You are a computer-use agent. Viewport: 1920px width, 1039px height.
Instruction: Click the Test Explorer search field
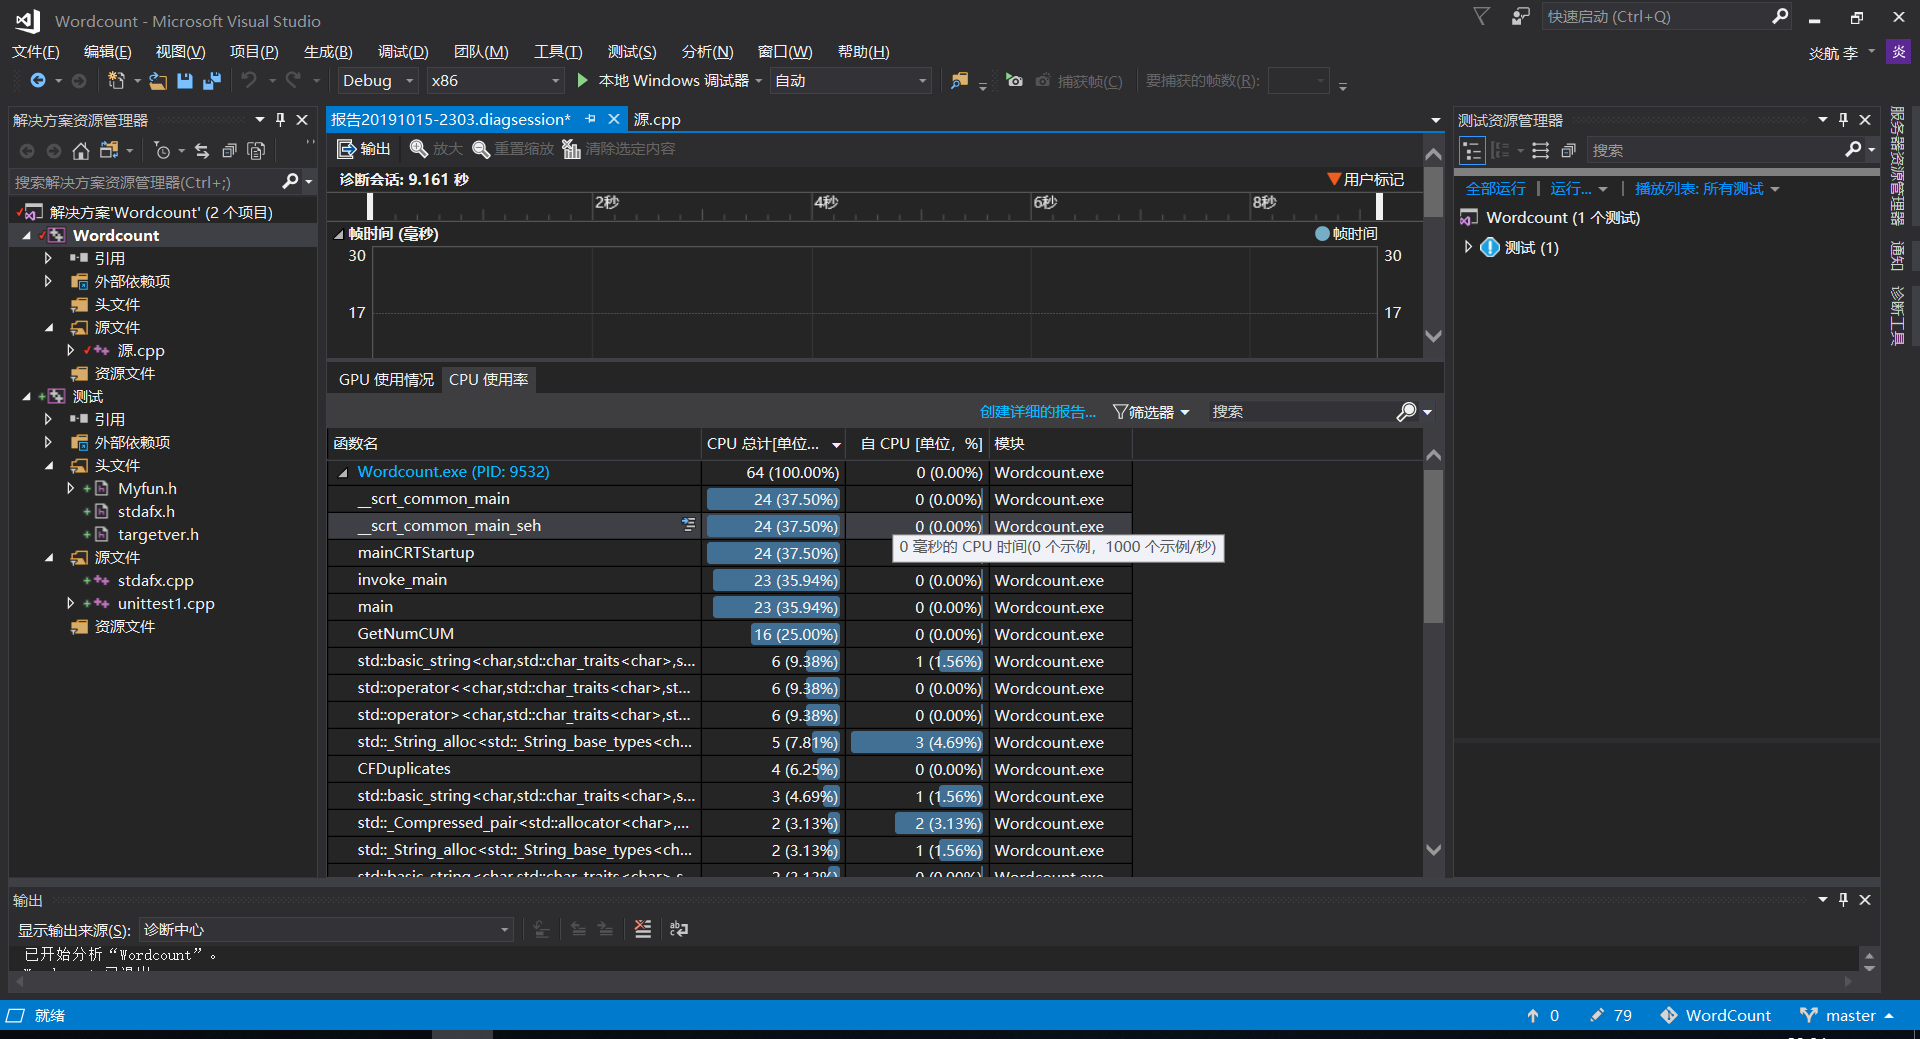click(x=1715, y=151)
